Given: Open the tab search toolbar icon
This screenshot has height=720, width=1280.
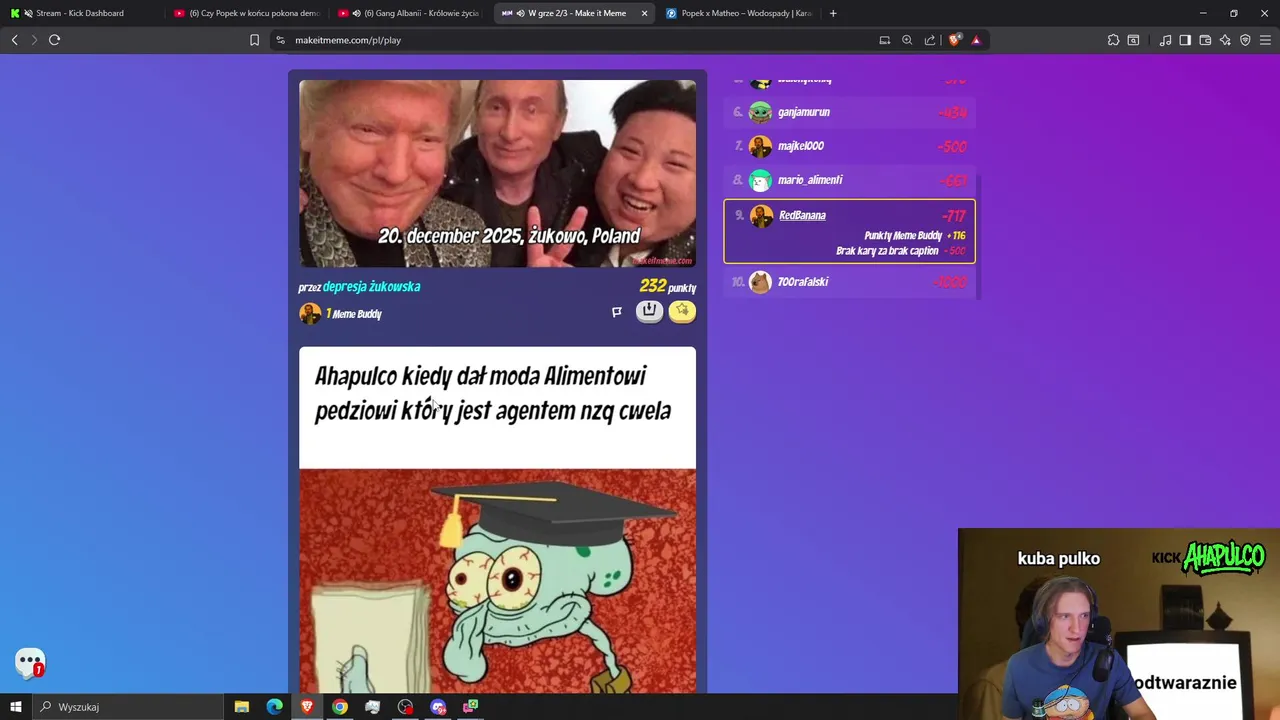Looking at the screenshot, I should [x=1133, y=40].
